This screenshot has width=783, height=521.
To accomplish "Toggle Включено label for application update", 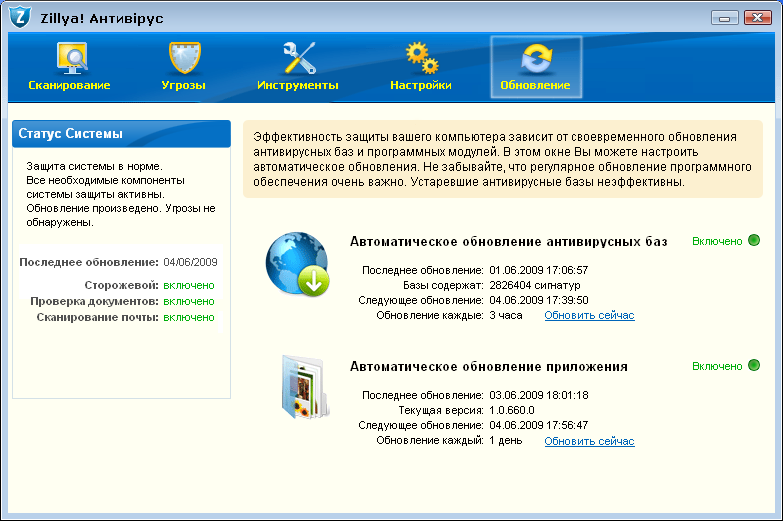I will 717,366.
